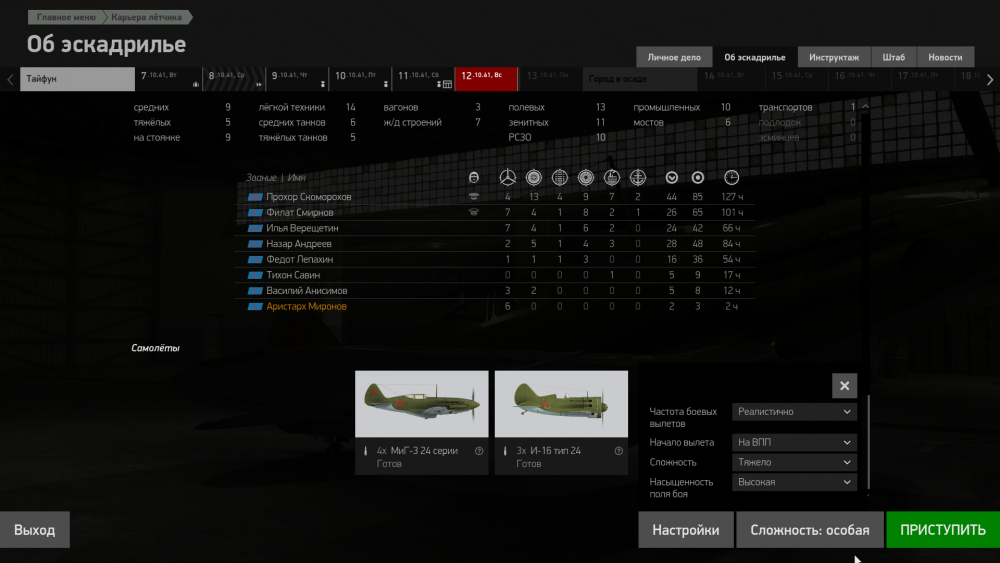Click the И-16 тип 24 aircraft thumbnail

click(x=561, y=404)
